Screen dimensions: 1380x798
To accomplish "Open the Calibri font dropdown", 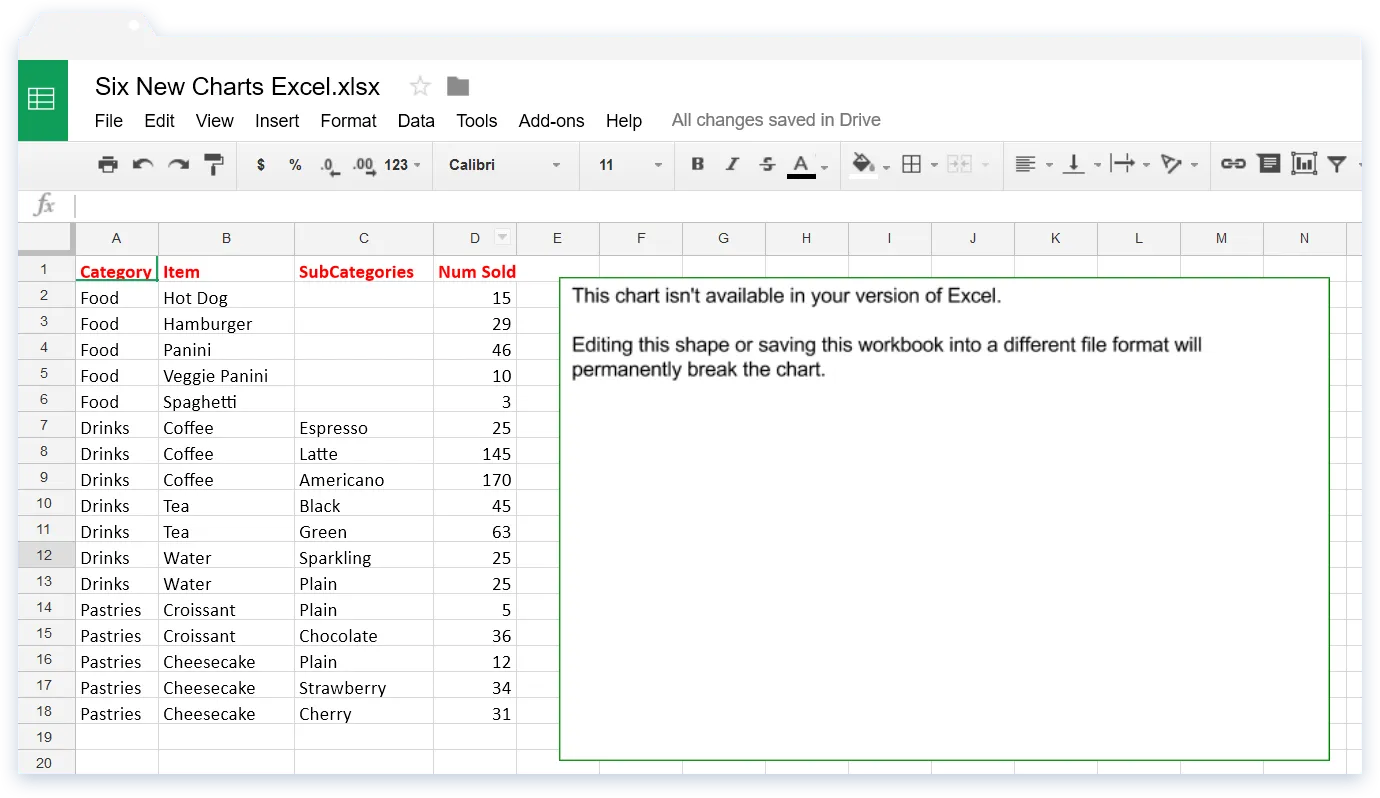I will tap(505, 165).
